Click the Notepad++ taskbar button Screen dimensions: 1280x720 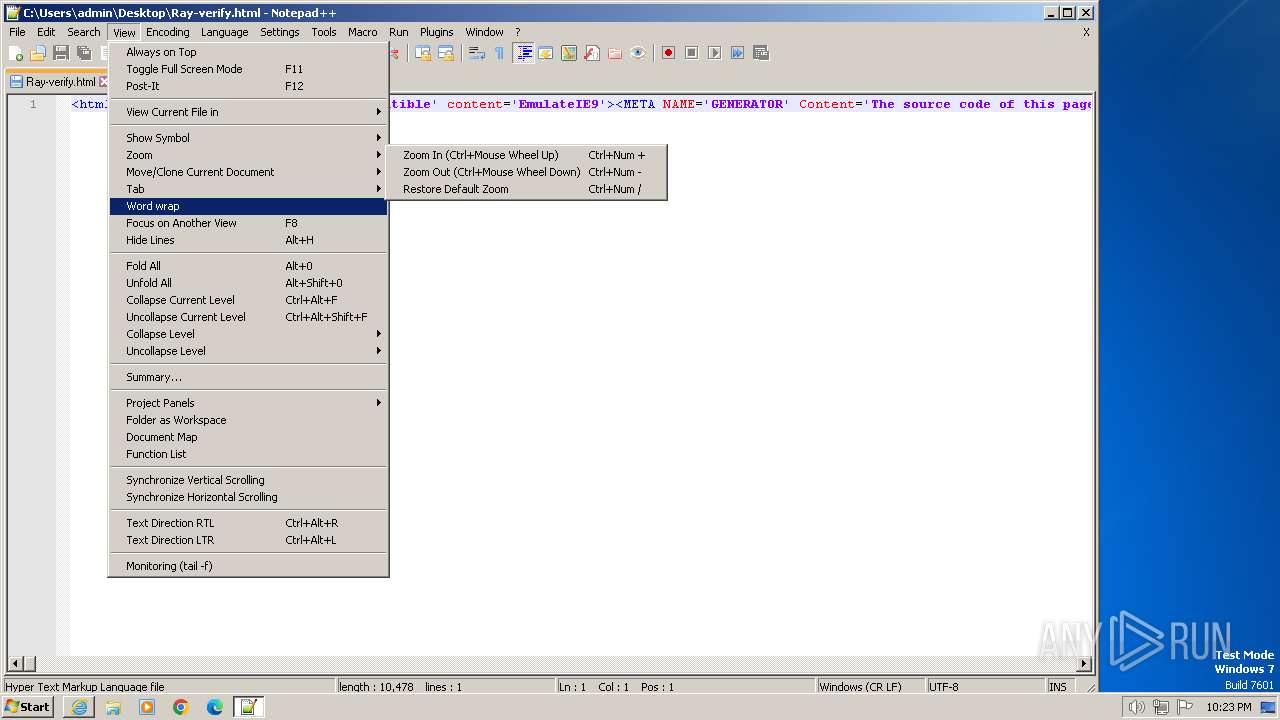249,707
